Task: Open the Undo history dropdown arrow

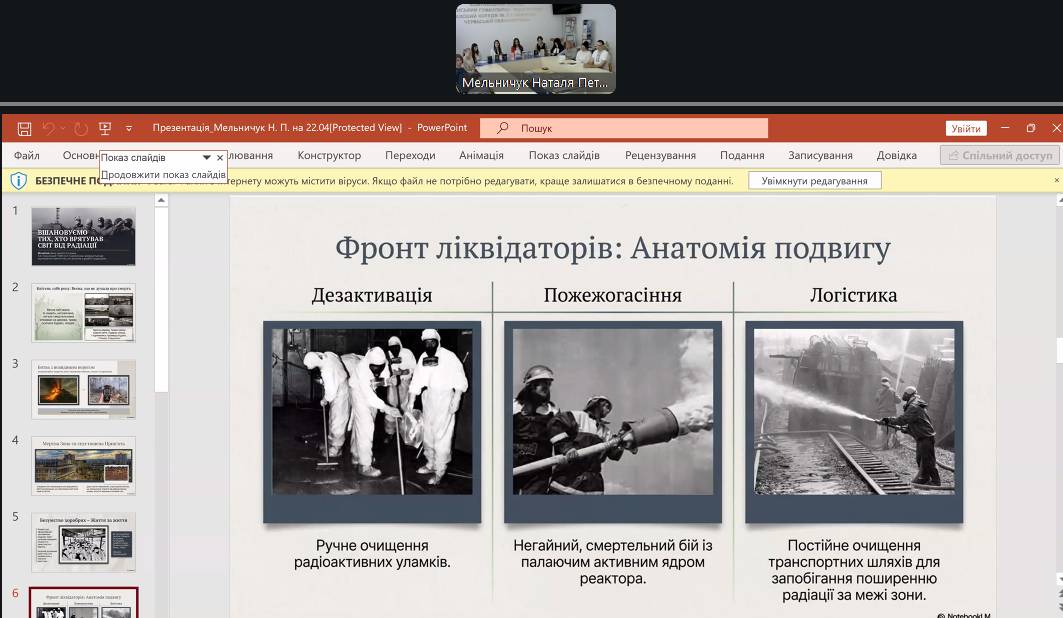Action: [x=63, y=128]
